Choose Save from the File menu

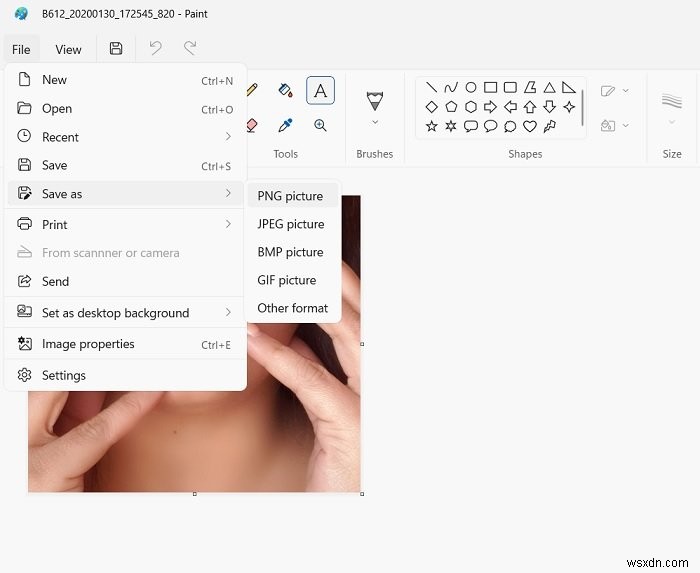(125, 165)
